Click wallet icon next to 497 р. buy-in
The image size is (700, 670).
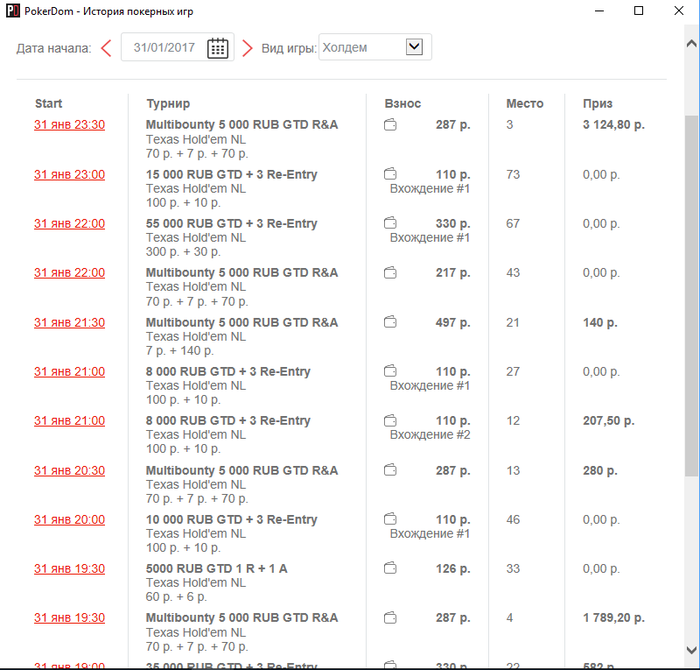click(390, 321)
